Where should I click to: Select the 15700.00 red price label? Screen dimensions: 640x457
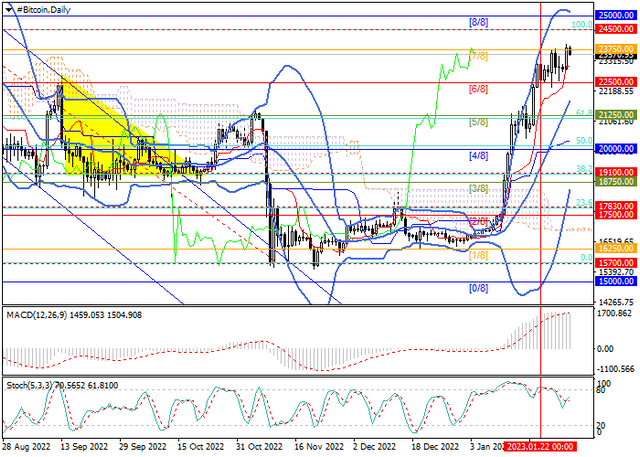pos(616,263)
